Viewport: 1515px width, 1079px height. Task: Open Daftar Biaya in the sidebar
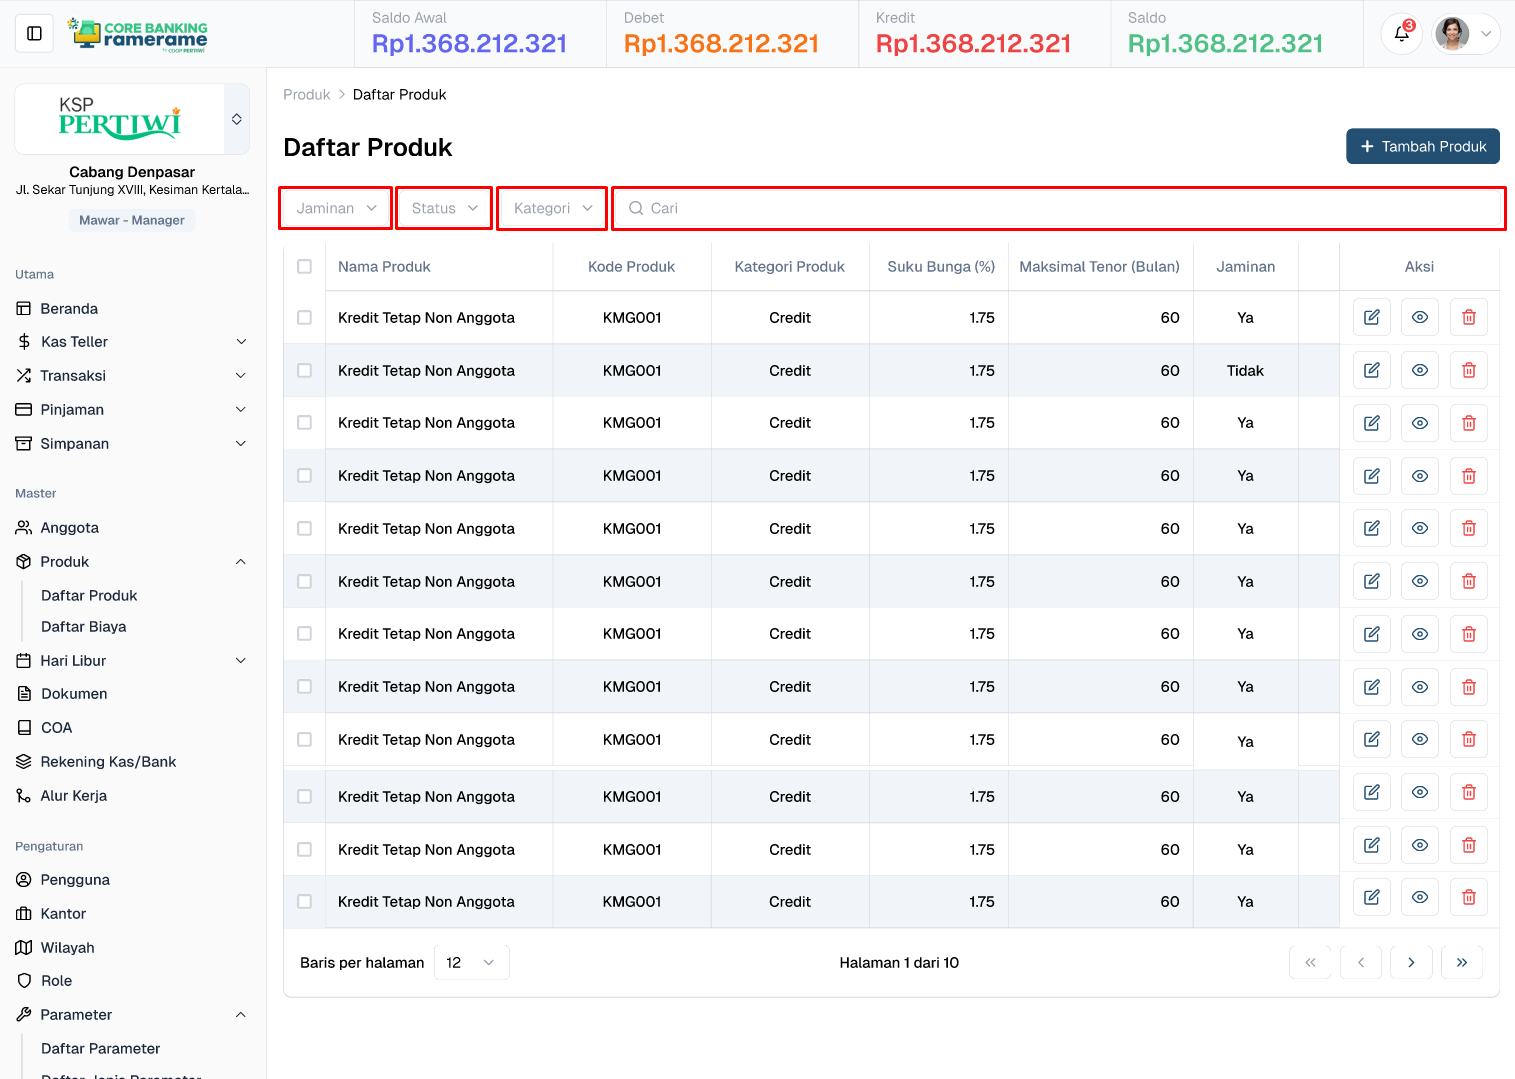click(x=84, y=627)
